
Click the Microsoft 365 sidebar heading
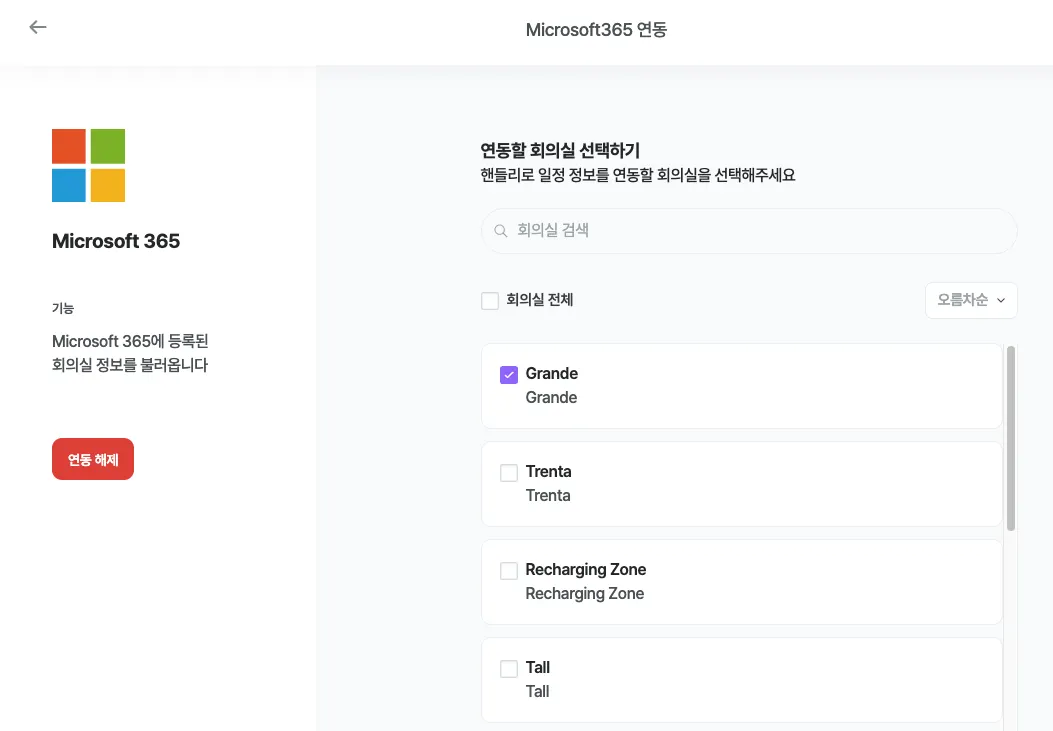pos(116,241)
